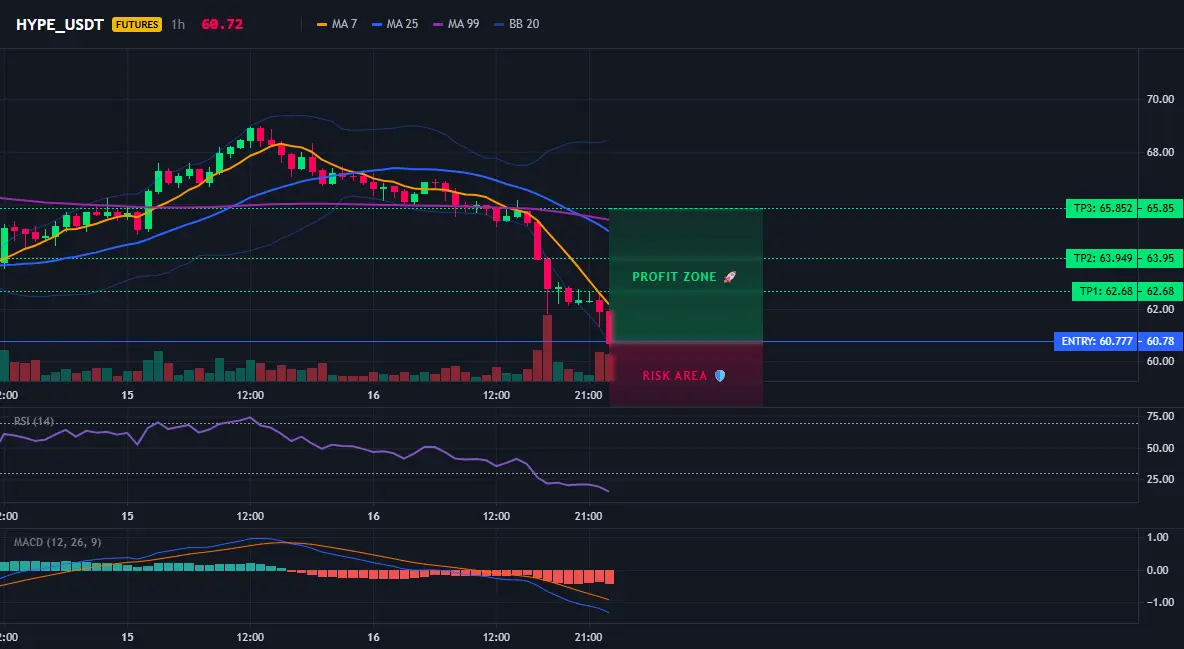Click the blue ENTRY: 60.777 label
Image resolution: width=1184 pixels, height=649 pixels.
pyautogui.click(x=1096, y=341)
